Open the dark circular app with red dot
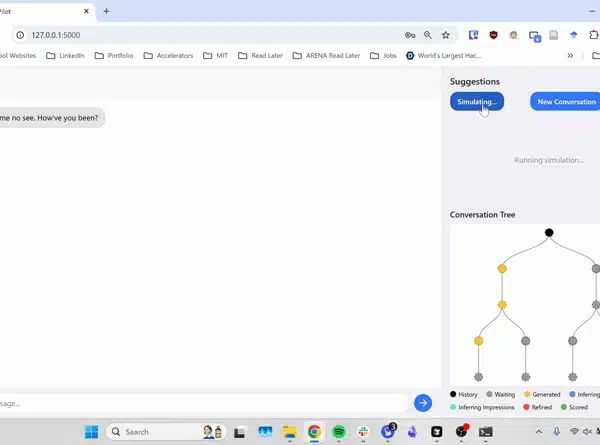The width and height of the screenshot is (600, 445). click(x=462, y=431)
